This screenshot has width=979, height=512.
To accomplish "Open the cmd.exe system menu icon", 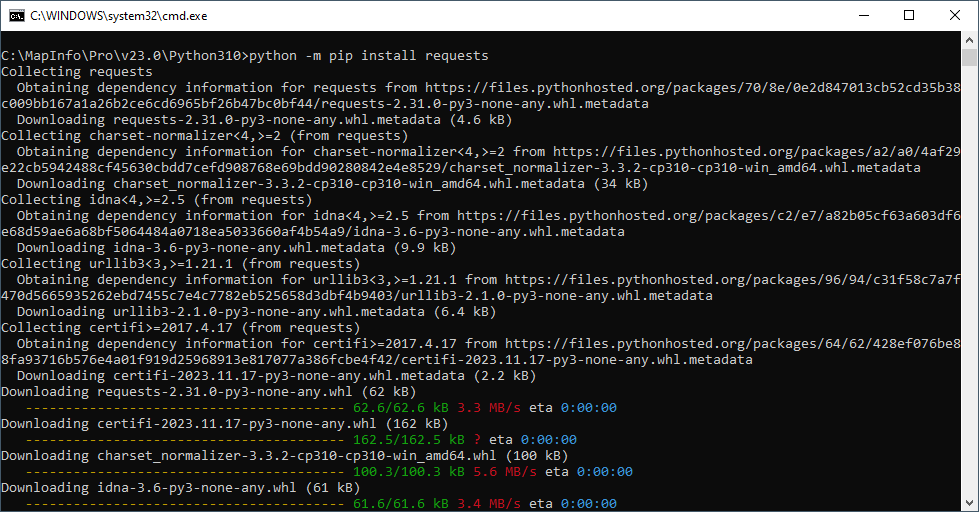I will (x=17, y=16).
